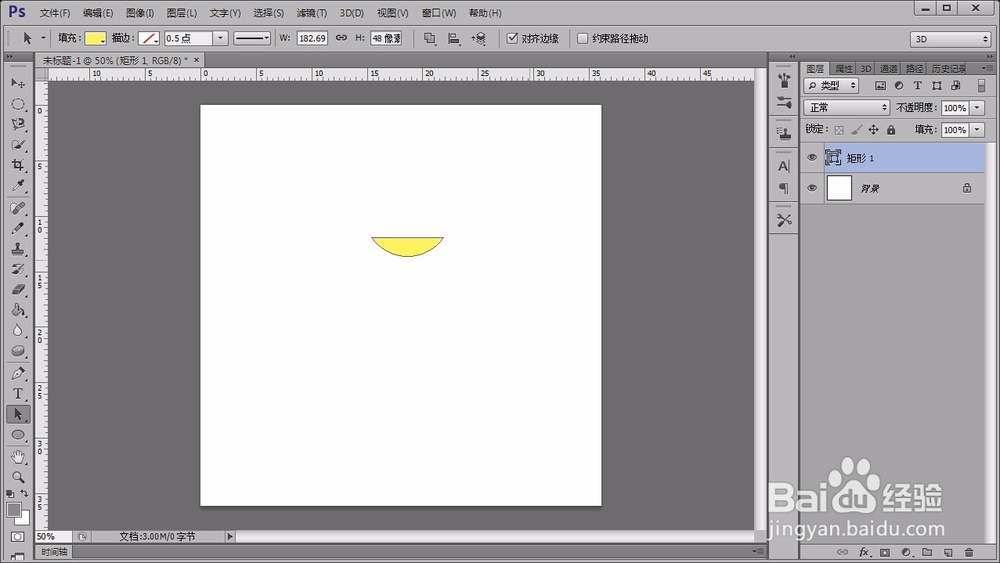1000x563 pixels.
Task: Select the Elliptical Marquee tool
Action: [18, 104]
